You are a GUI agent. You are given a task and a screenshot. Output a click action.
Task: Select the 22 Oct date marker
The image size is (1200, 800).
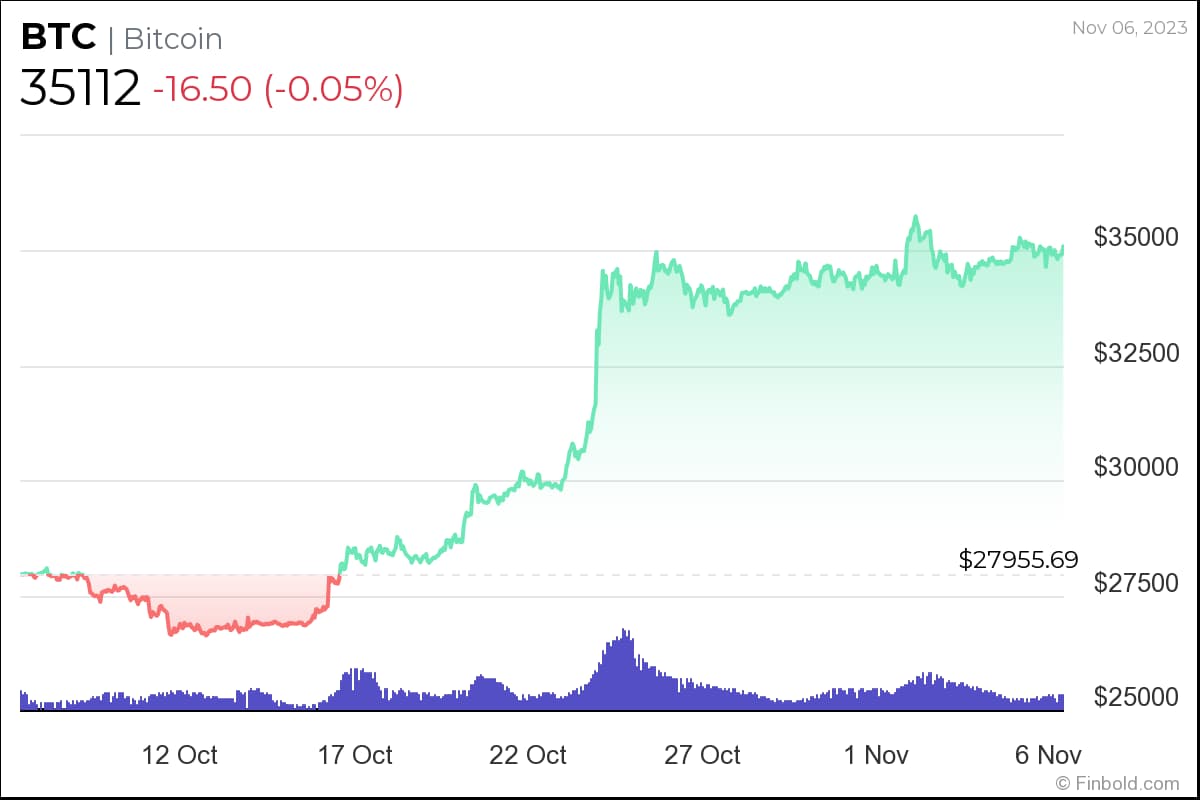pyautogui.click(x=529, y=753)
